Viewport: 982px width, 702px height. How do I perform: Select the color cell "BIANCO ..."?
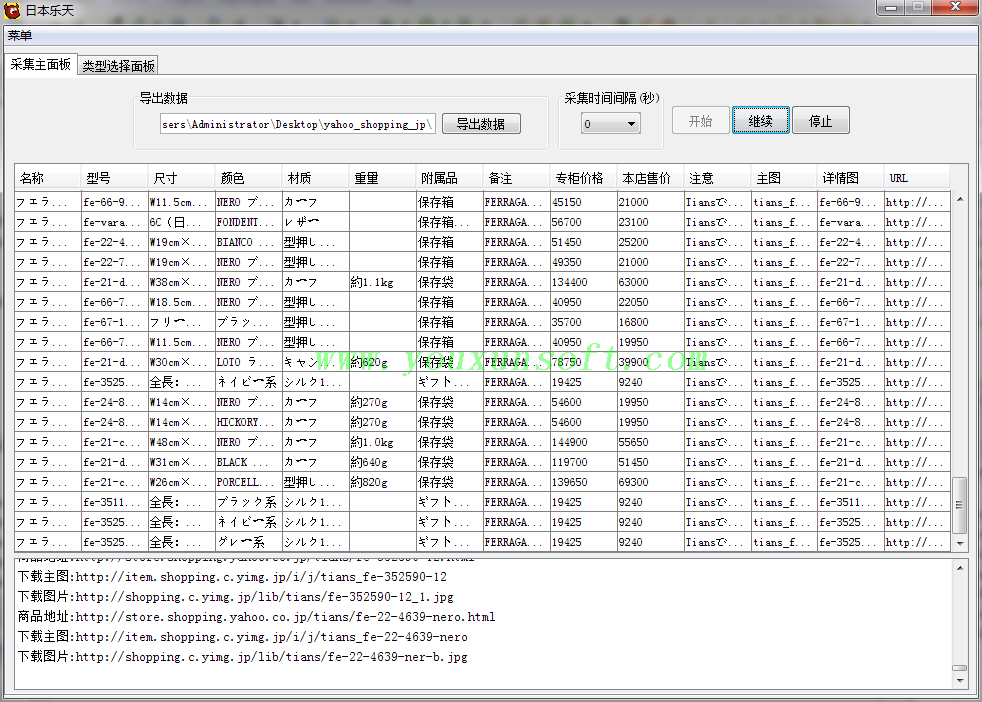click(x=249, y=242)
